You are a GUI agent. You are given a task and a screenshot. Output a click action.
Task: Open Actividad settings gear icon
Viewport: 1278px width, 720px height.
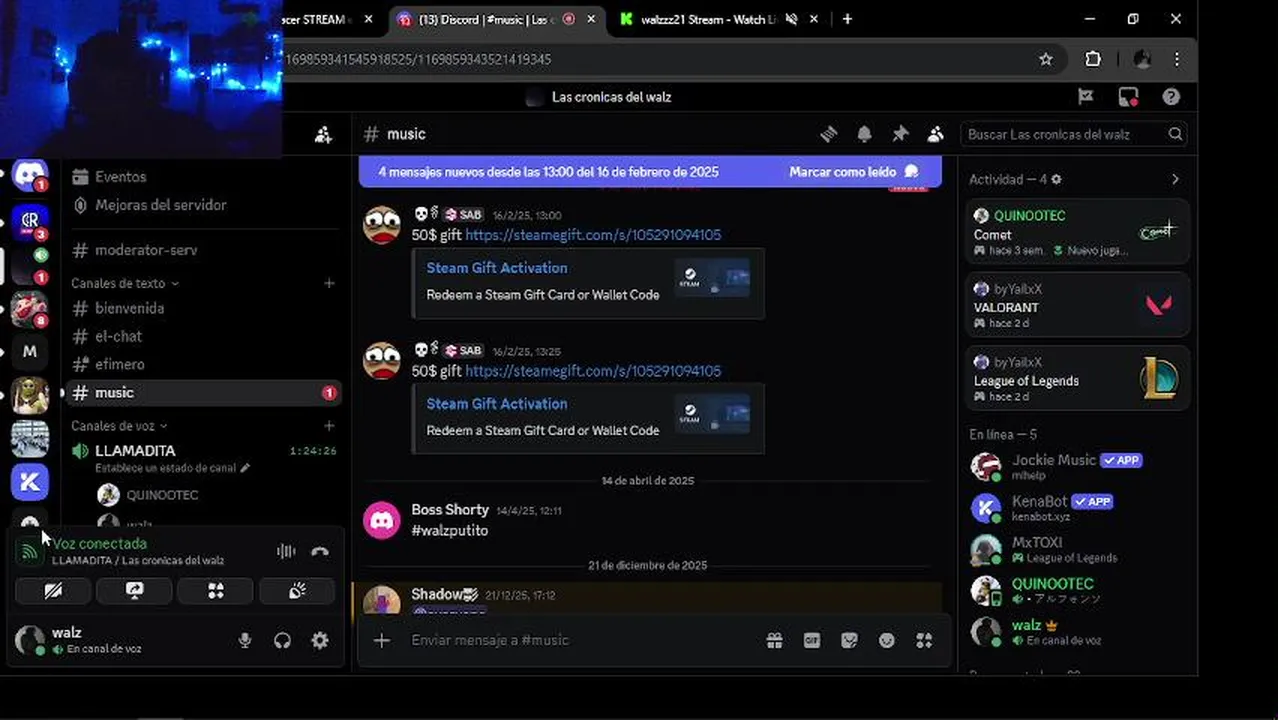(x=1056, y=179)
